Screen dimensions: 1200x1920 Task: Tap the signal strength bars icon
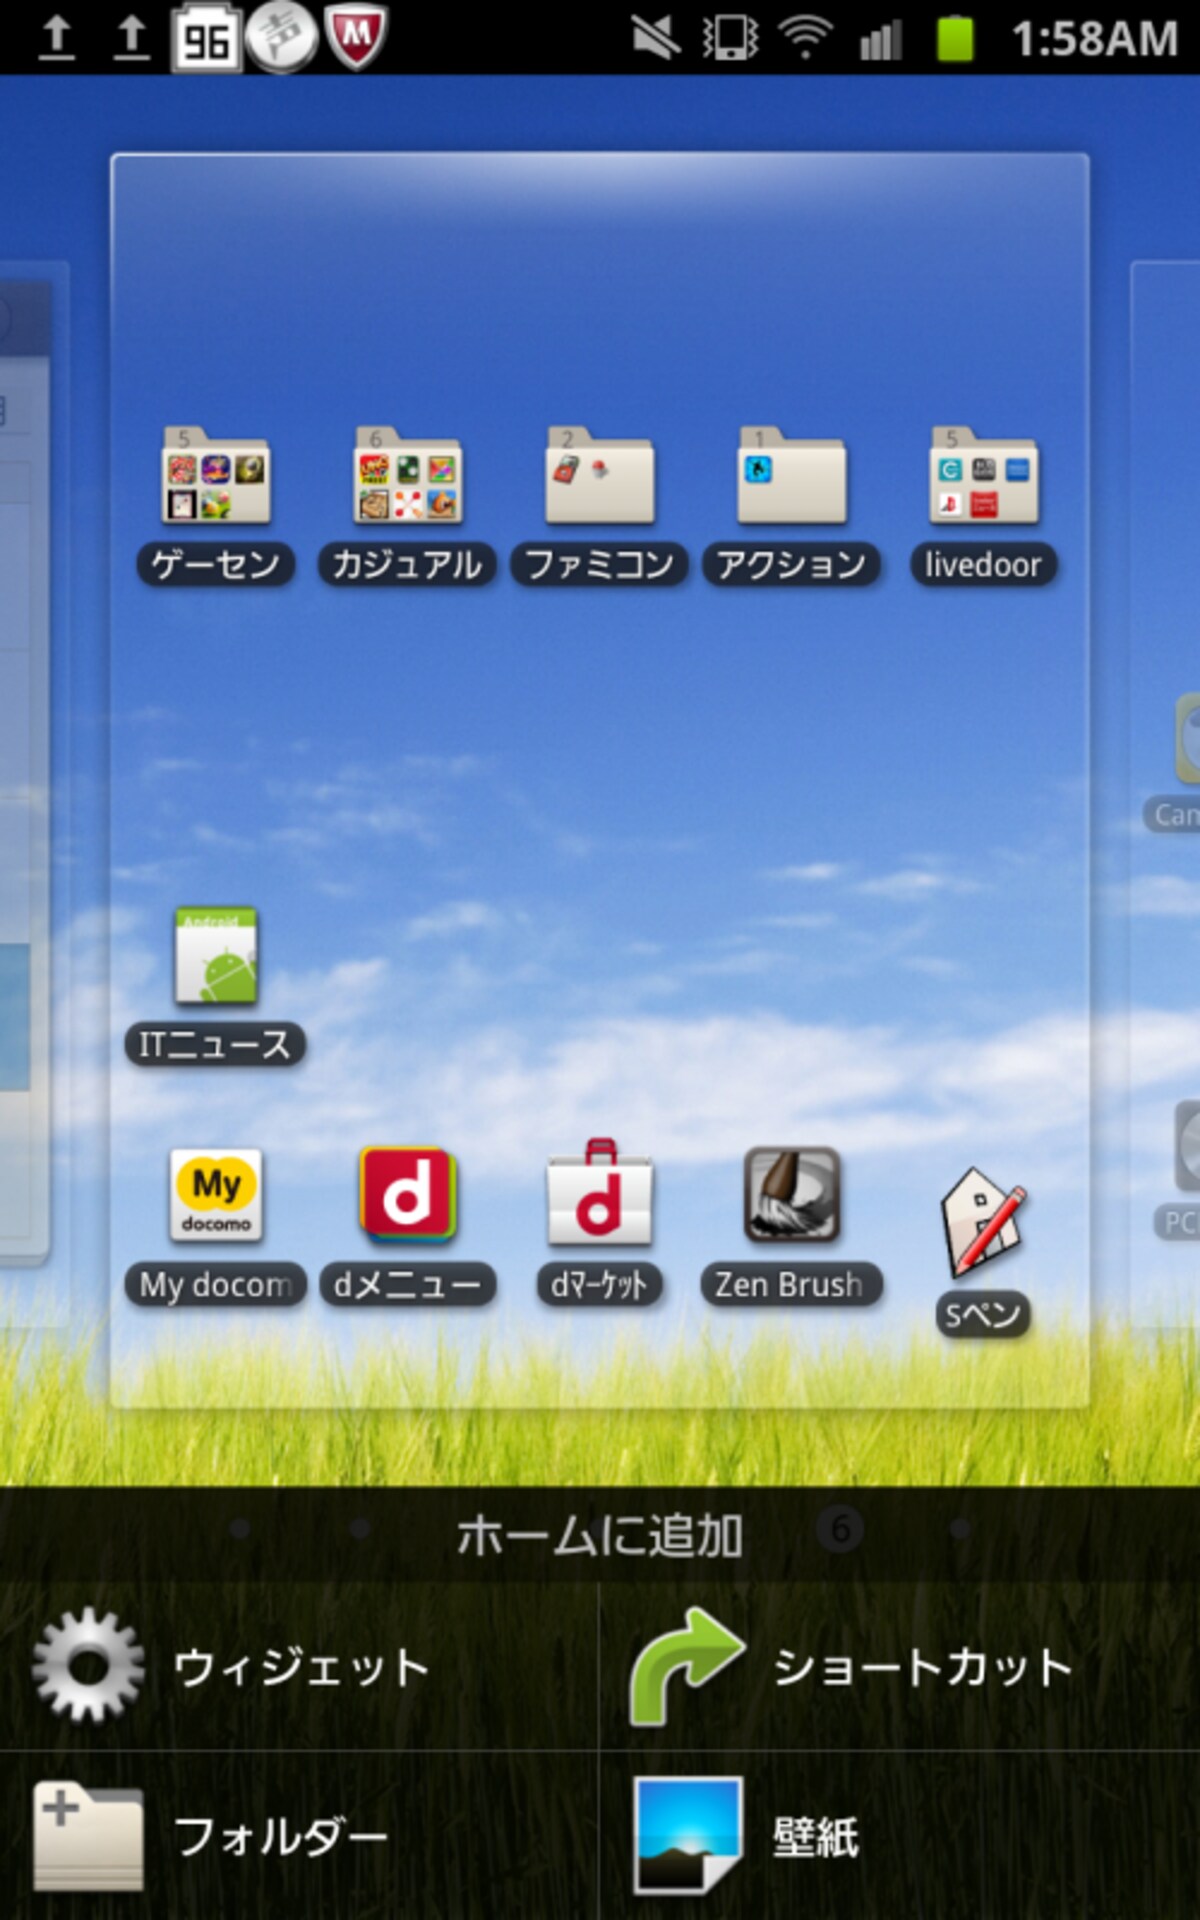click(x=881, y=40)
